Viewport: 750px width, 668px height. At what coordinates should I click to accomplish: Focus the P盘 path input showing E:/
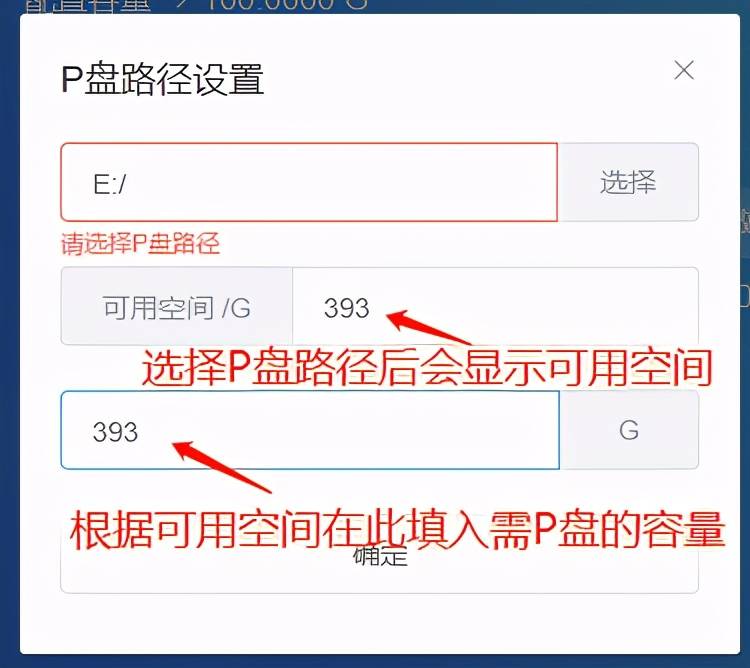[x=309, y=182]
